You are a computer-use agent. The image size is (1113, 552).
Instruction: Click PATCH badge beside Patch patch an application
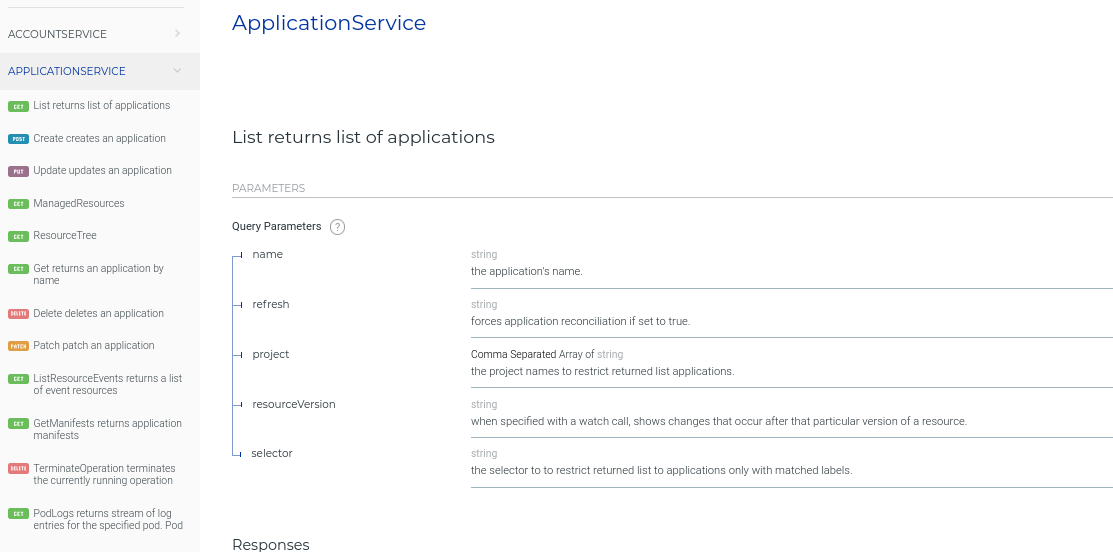tap(18, 346)
